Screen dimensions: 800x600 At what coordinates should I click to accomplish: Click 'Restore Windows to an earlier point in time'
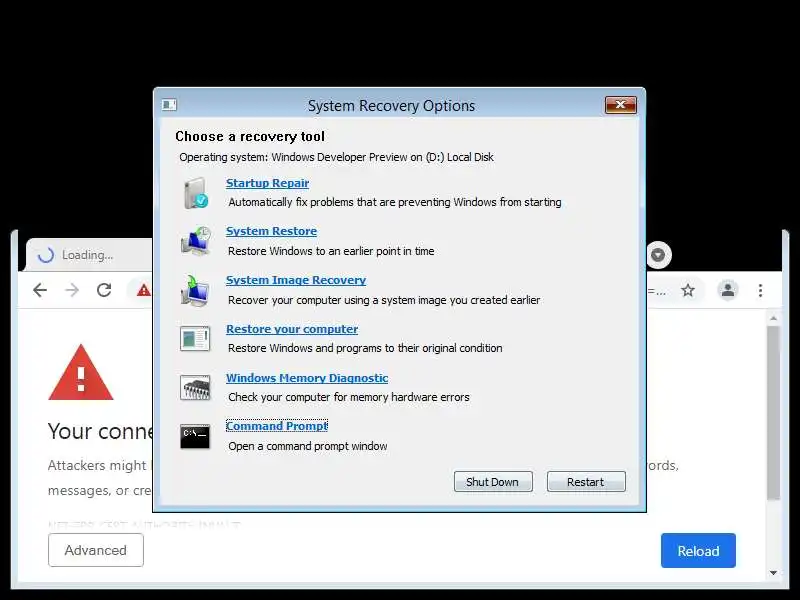click(331, 251)
